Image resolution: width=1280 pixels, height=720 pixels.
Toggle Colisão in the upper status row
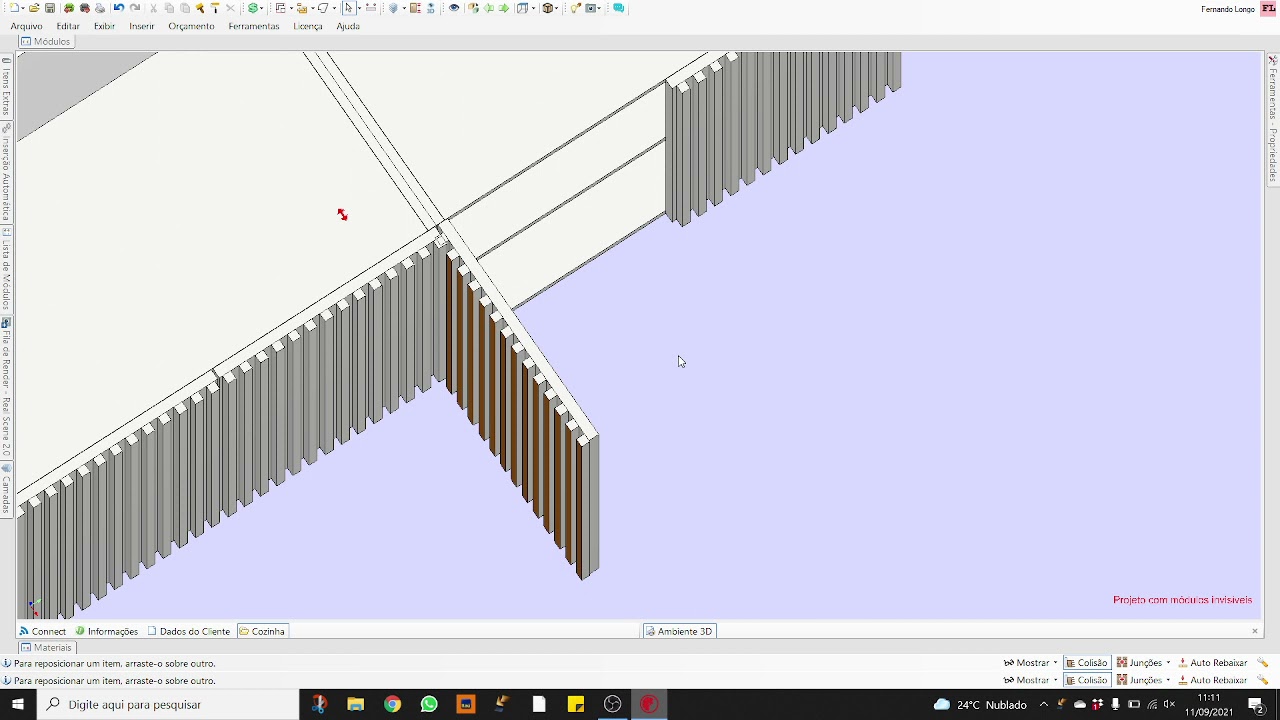coord(1086,663)
